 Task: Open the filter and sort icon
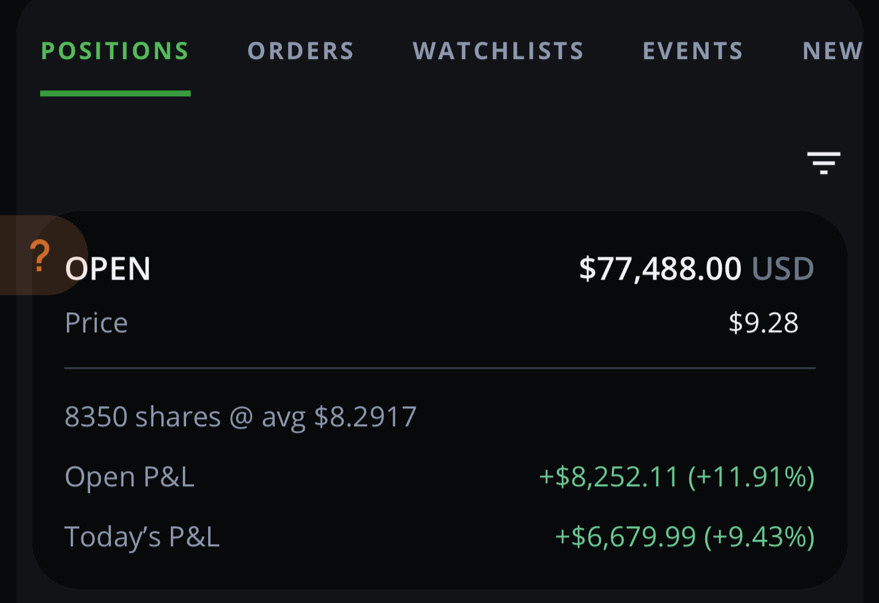pyautogui.click(x=823, y=163)
